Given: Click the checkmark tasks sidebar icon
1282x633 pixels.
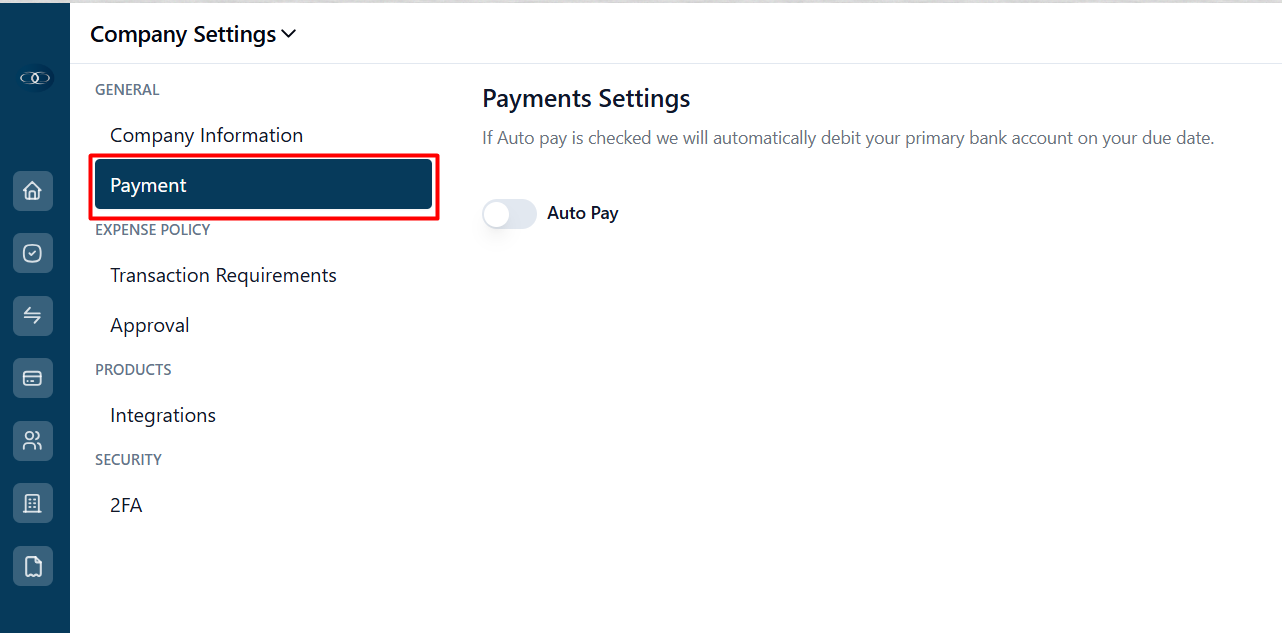Looking at the screenshot, I should click(x=33, y=254).
